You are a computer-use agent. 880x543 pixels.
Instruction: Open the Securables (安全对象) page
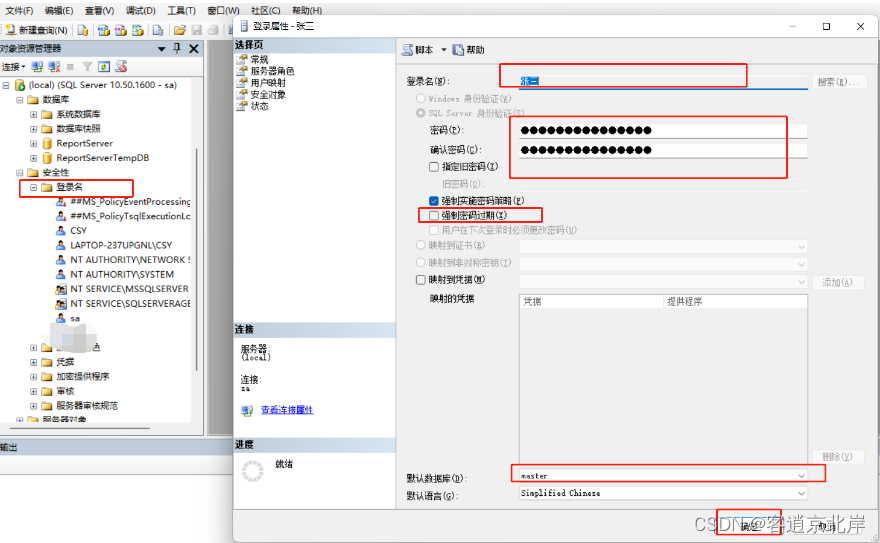point(268,94)
